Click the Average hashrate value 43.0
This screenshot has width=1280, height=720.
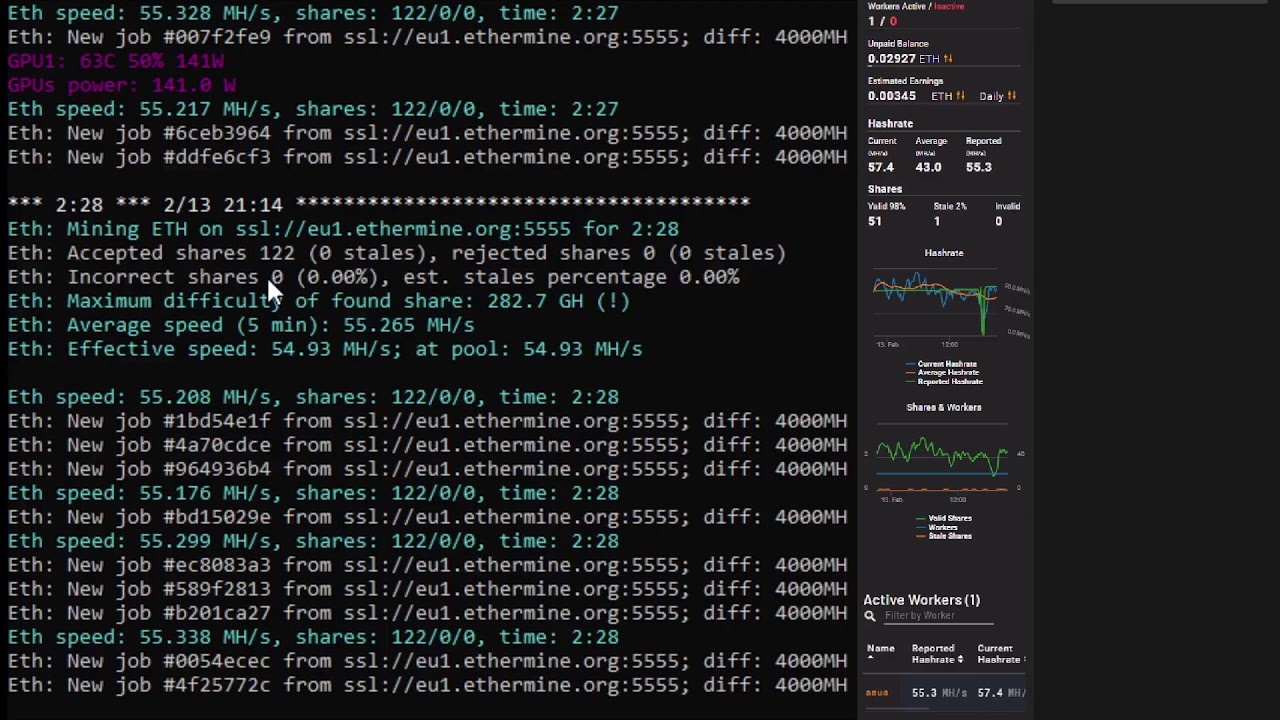tap(928, 167)
